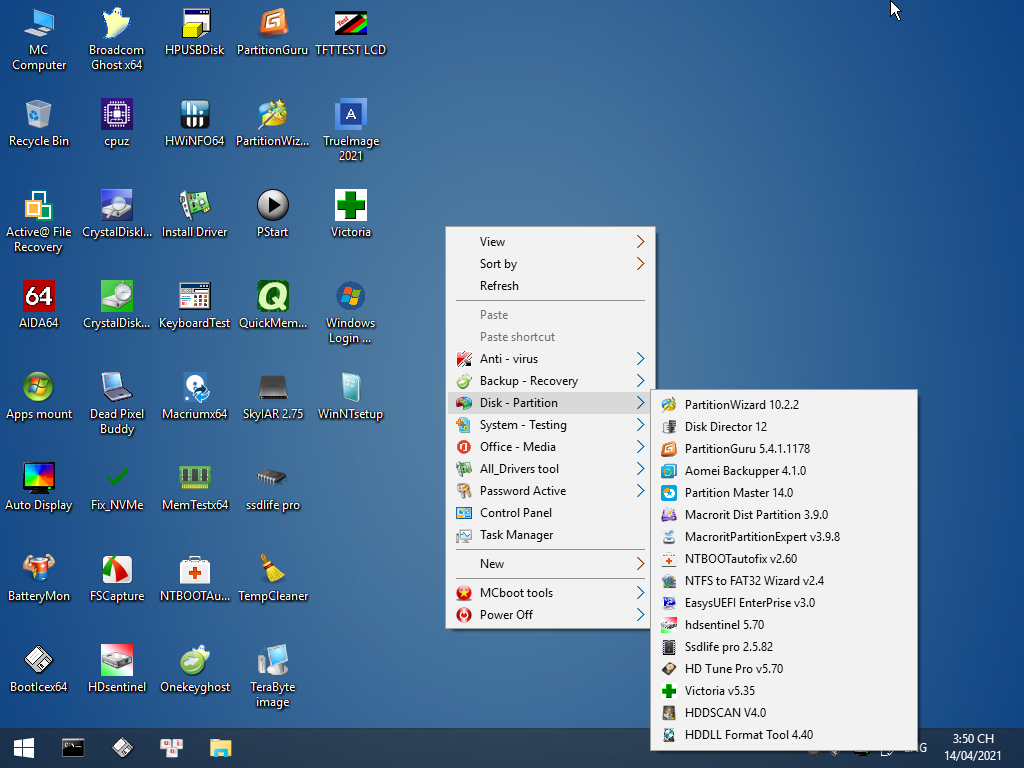Screen dimensions: 1024x768
Task: Click the HPUSBDisk desktop icon
Action: [x=195, y=33]
